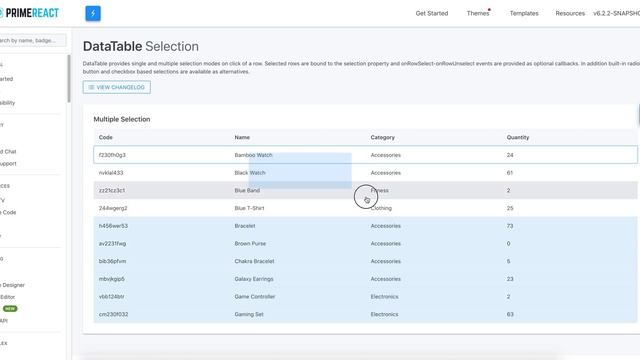The height and width of the screenshot is (360, 640).
Task: Click the Gaming Set name cell
Action: (249, 314)
